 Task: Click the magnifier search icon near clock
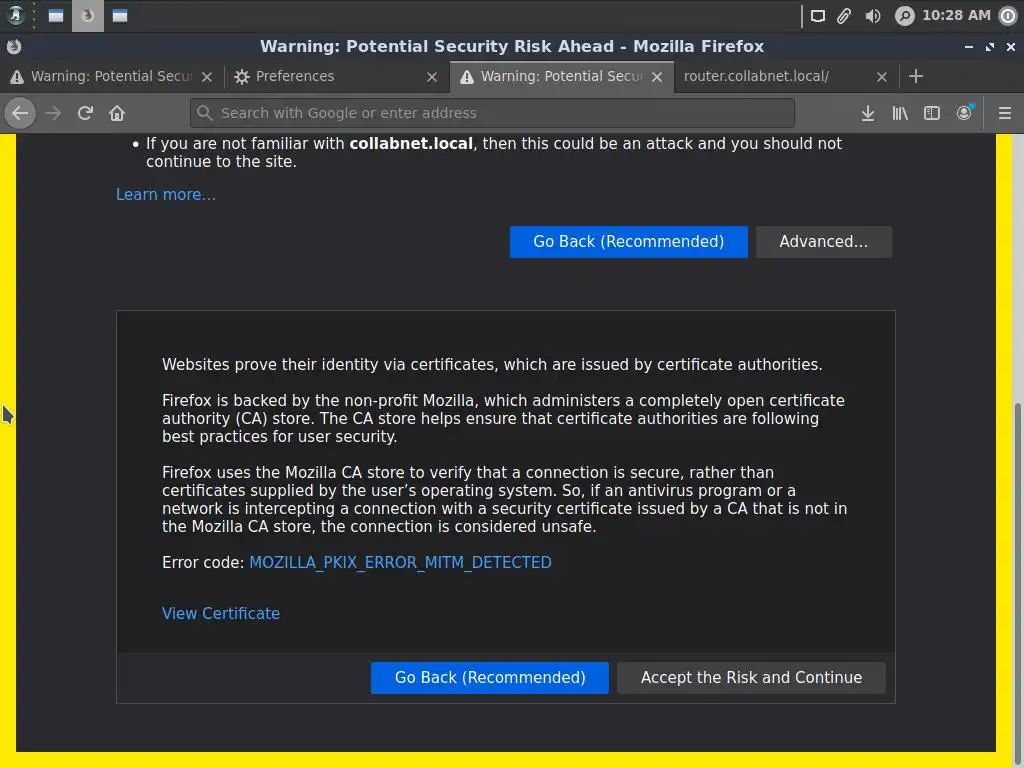904,16
